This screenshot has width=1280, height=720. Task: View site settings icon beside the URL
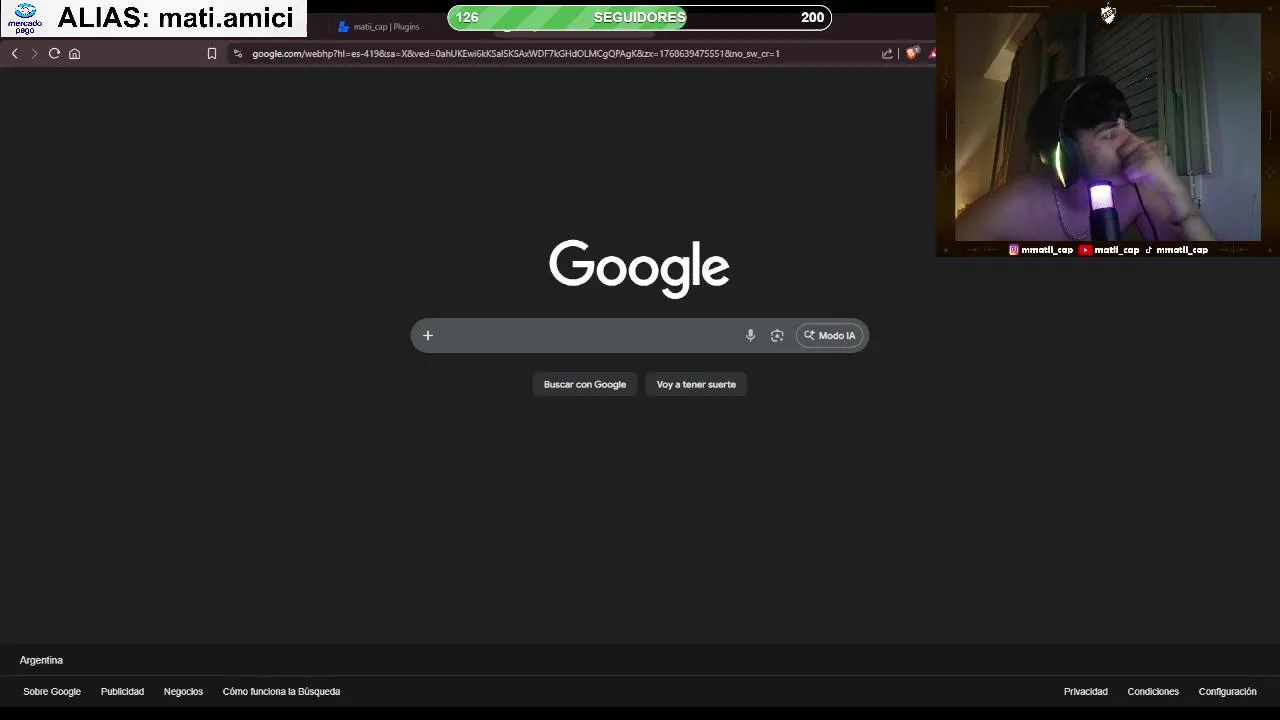[237, 53]
